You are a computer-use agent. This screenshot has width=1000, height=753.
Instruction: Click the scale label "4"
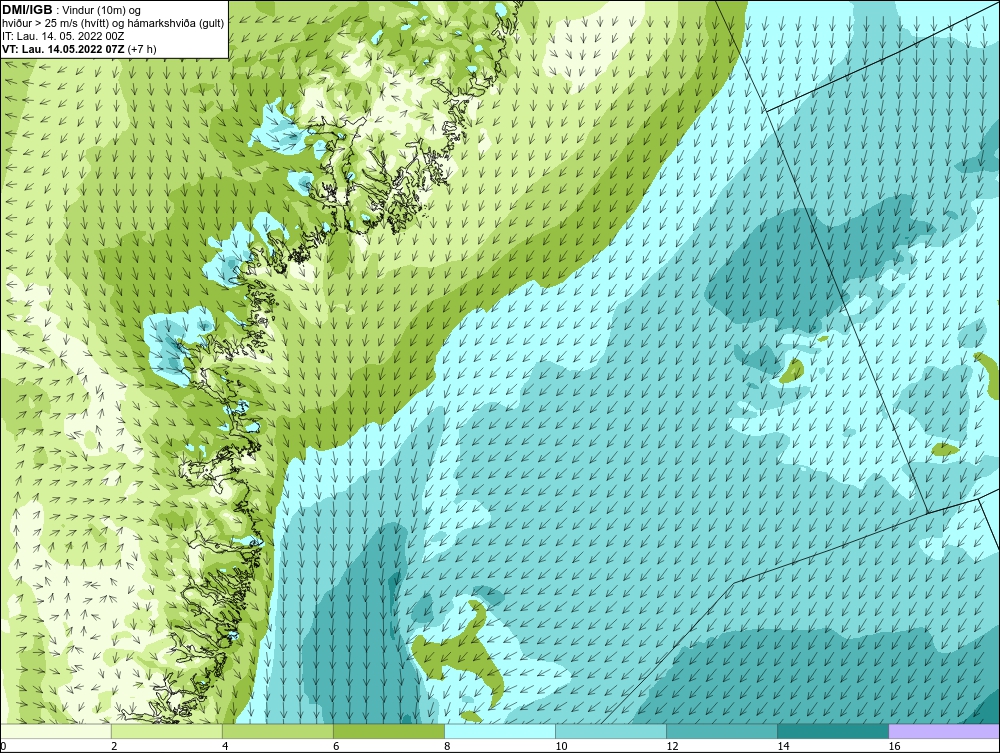pos(225,746)
